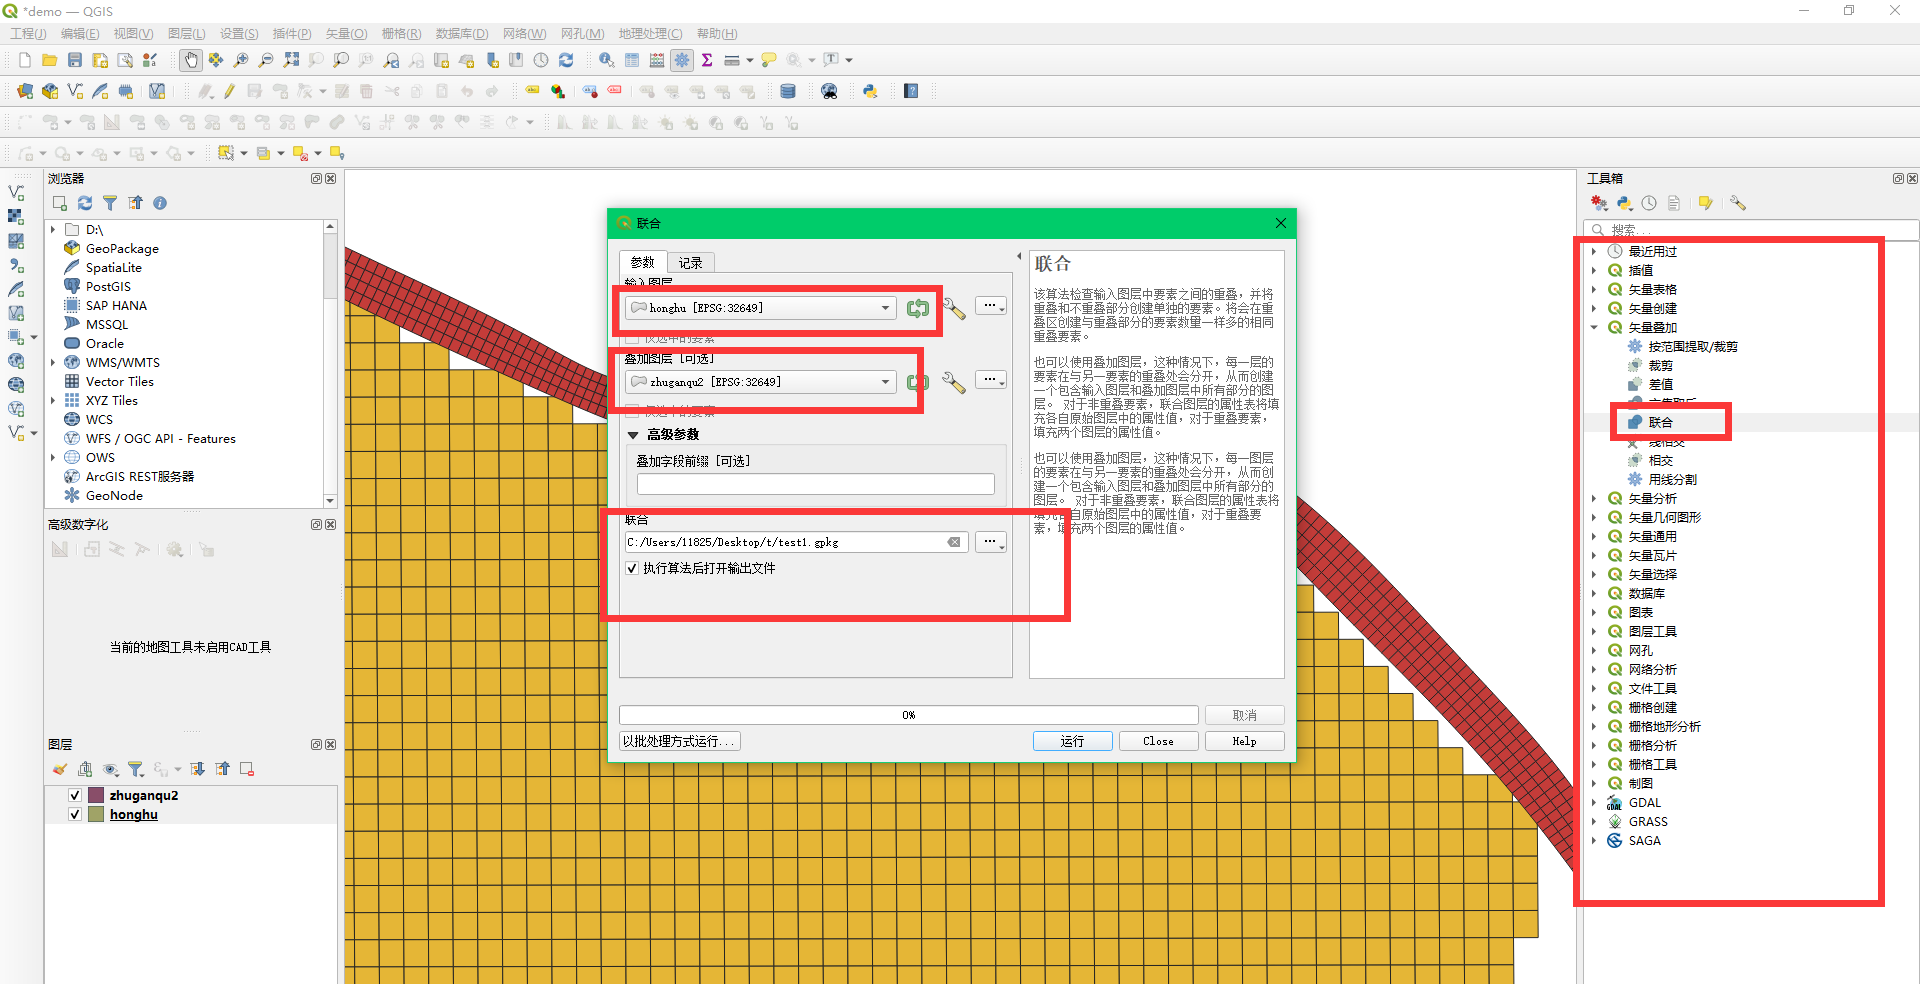Click the Identify Features info icon
The height and width of the screenshot is (984, 1920).
[606, 60]
